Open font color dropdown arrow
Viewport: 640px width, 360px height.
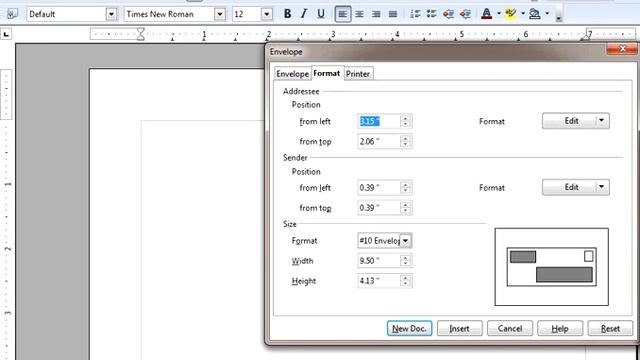(499, 14)
